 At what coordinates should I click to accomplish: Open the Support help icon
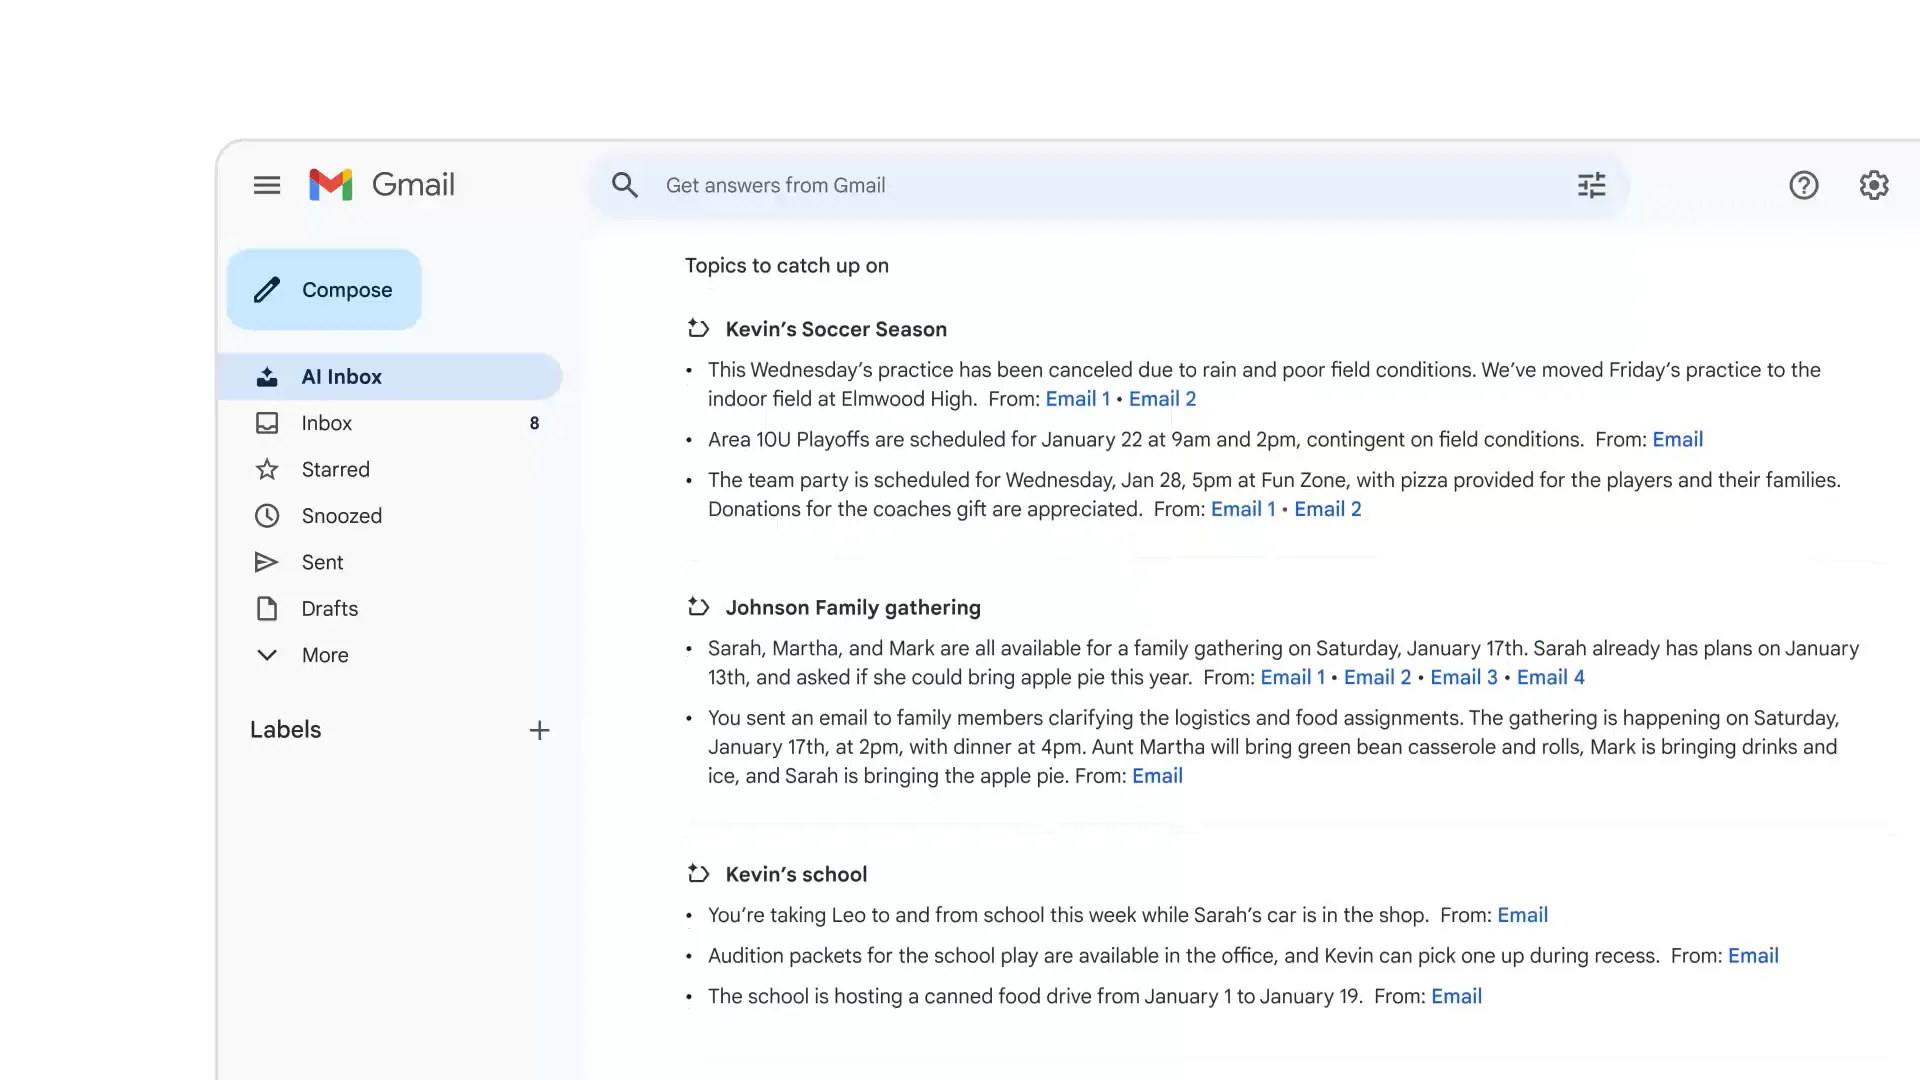(x=1803, y=185)
